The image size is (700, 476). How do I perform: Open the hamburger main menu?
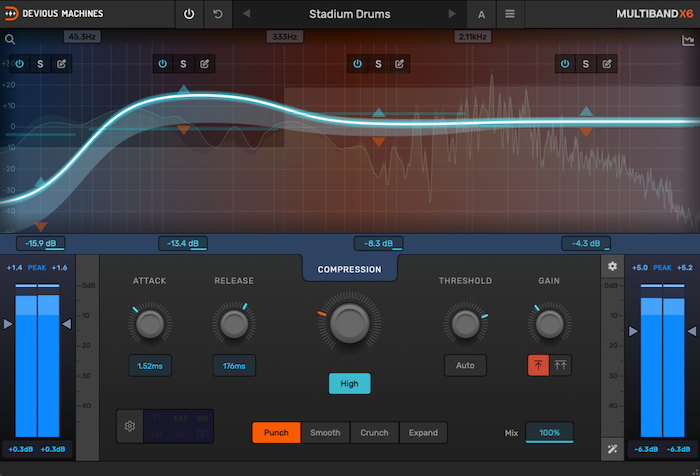pos(509,14)
